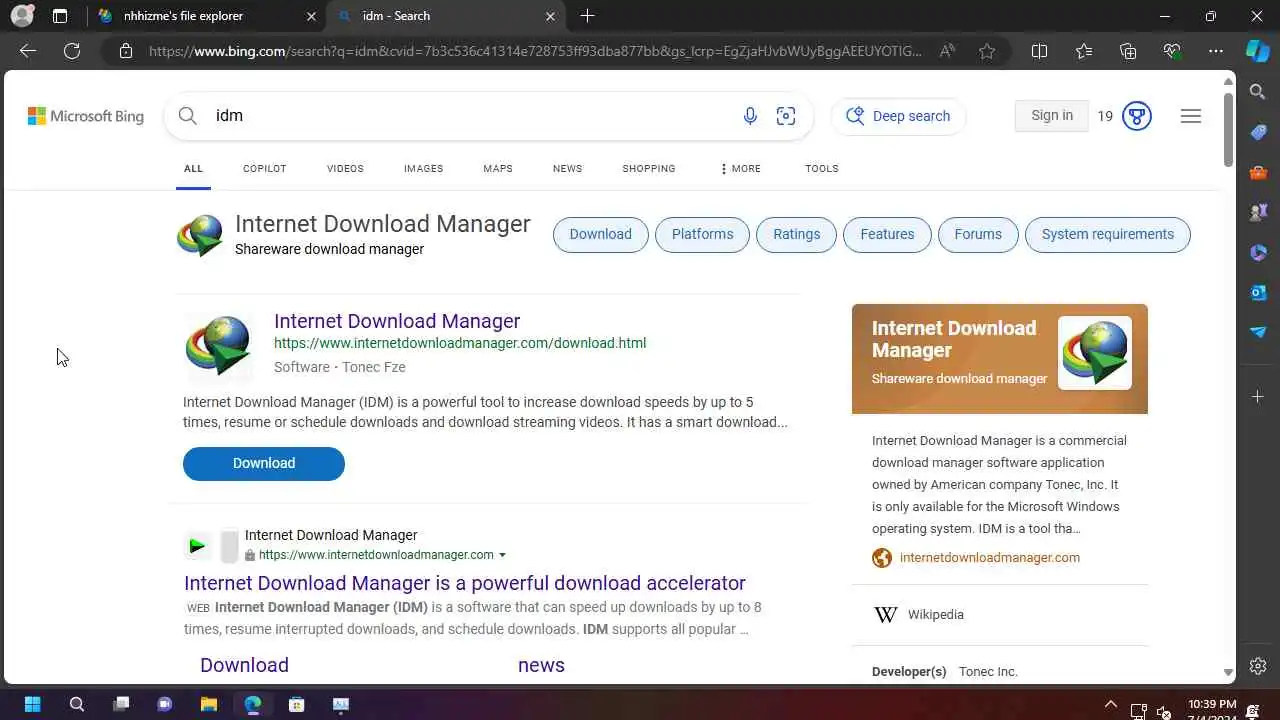
Task: Open internetdownloadmanager.com link in info panel
Action: click(990, 558)
